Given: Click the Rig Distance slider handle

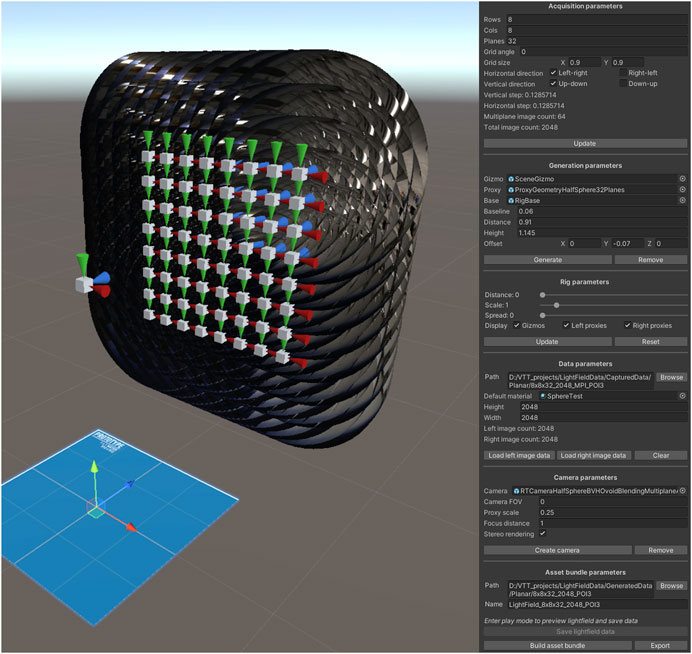Looking at the screenshot, I should point(543,295).
